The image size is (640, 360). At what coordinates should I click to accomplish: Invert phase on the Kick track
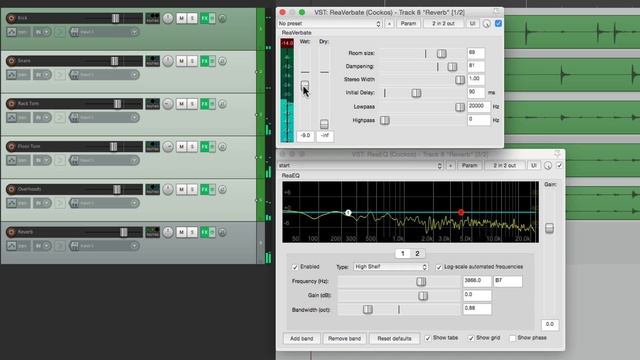222,18
